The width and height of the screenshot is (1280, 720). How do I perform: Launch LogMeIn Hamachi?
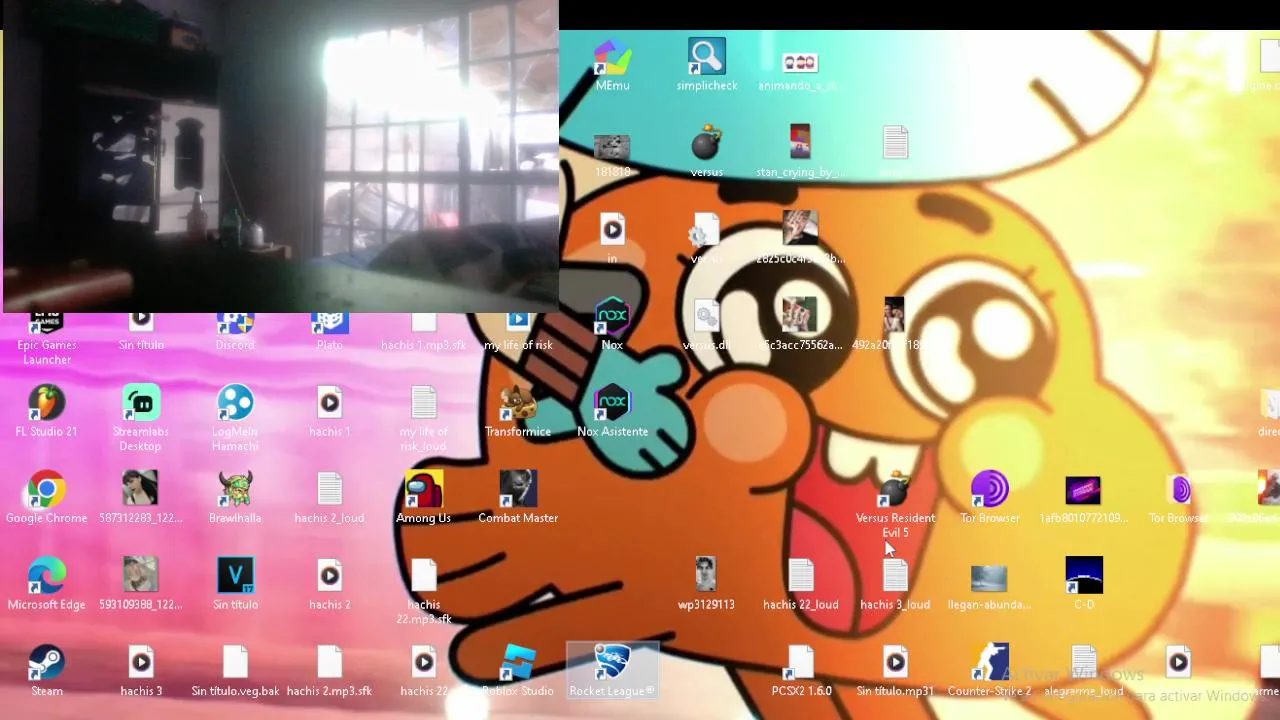tap(235, 419)
